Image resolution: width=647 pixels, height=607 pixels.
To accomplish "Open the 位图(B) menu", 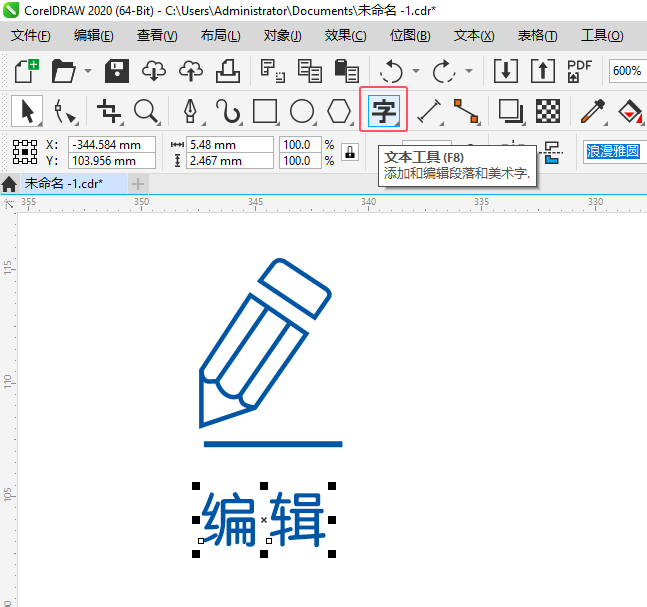I will (x=410, y=35).
